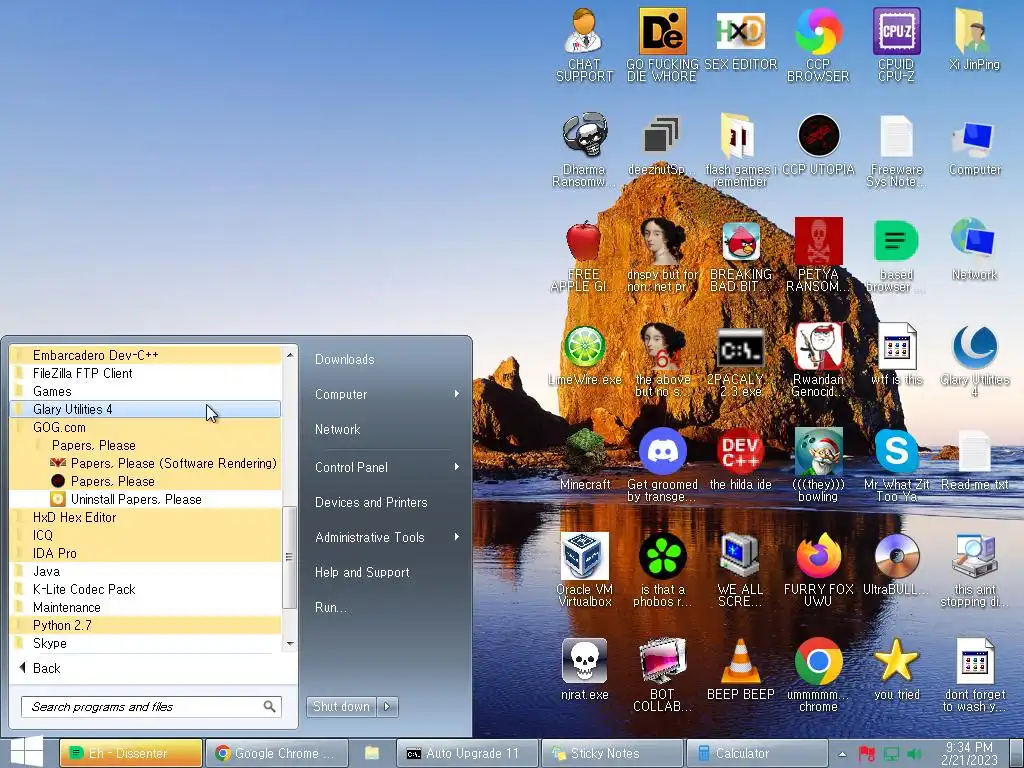Screen dimensions: 1024x768
Task: Select the BREAKING BAD BIT Angry Birds icon
Action: point(740,255)
